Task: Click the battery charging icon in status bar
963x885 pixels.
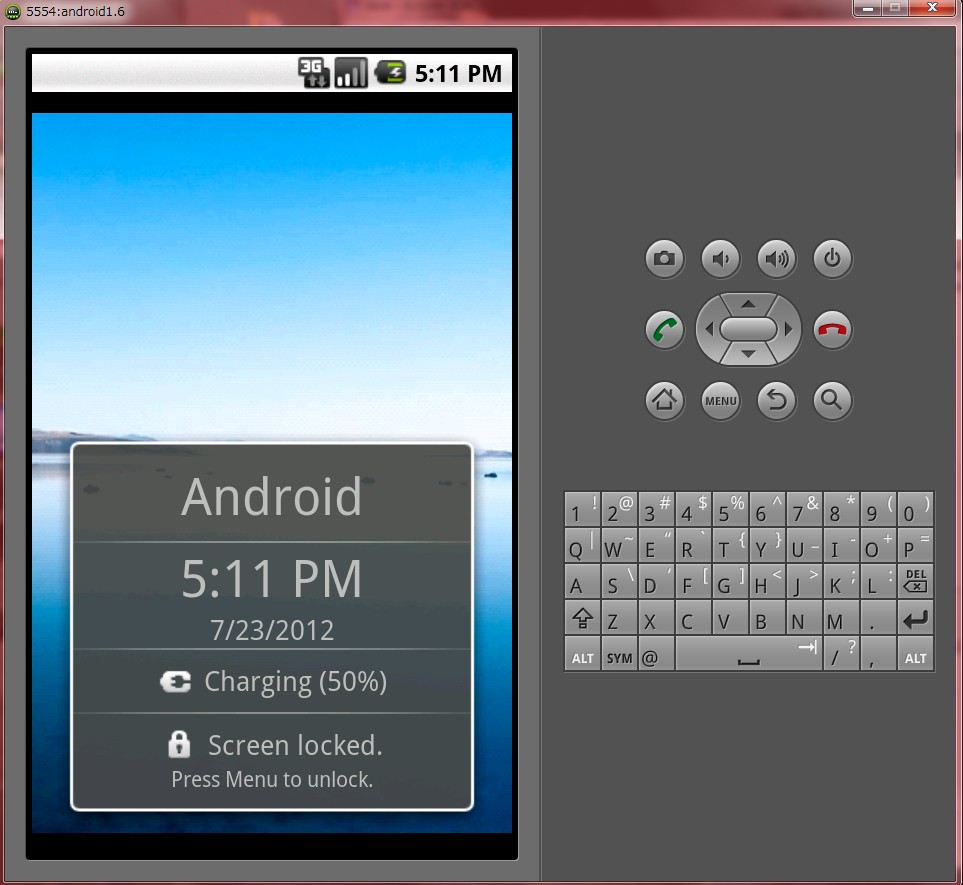Action: click(391, 72)
